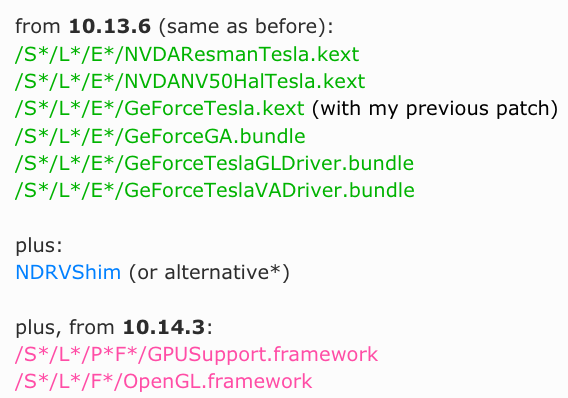Image resolution: width=568 pixels, height=398 pixels.
Task: Click the "(with my previous patch)" note
Action: coord(435,109)
